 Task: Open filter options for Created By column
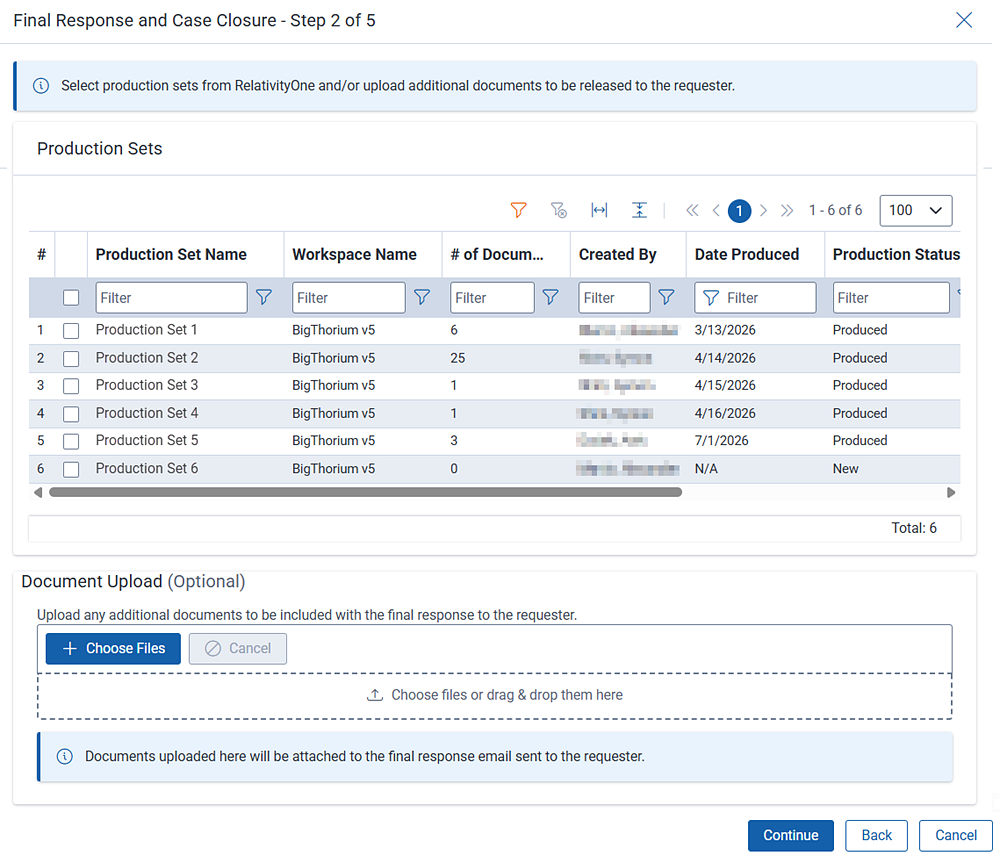[666, 297]
